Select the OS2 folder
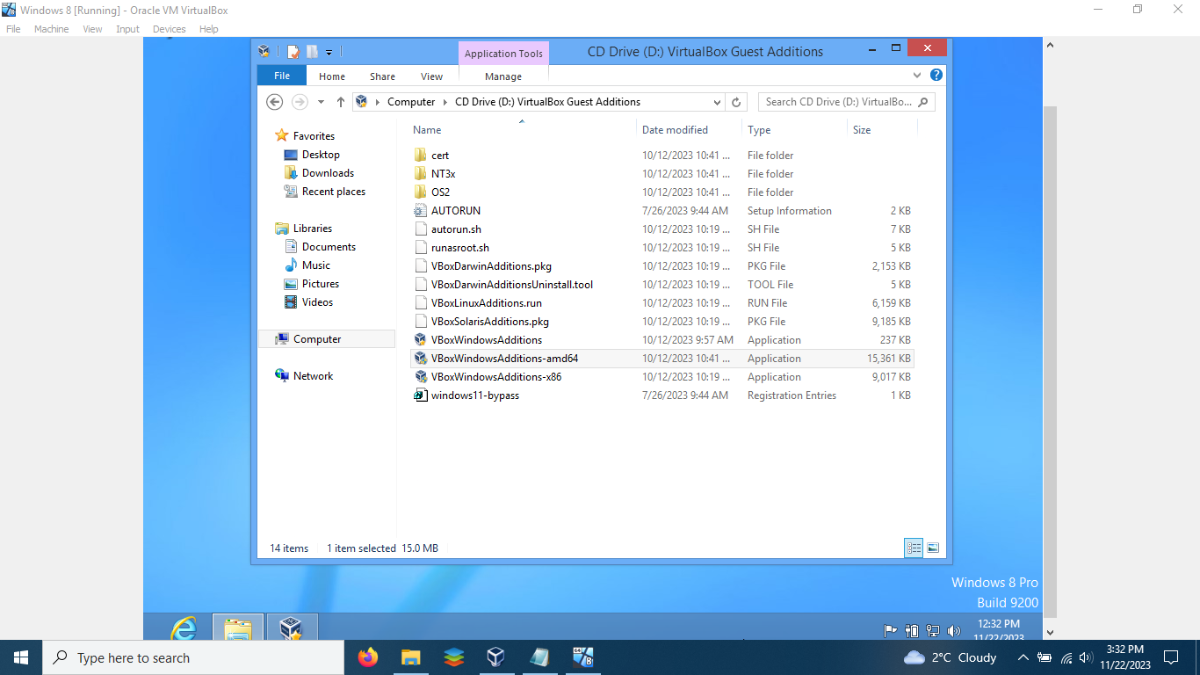 pyautogui.click(x=440, y=192)
